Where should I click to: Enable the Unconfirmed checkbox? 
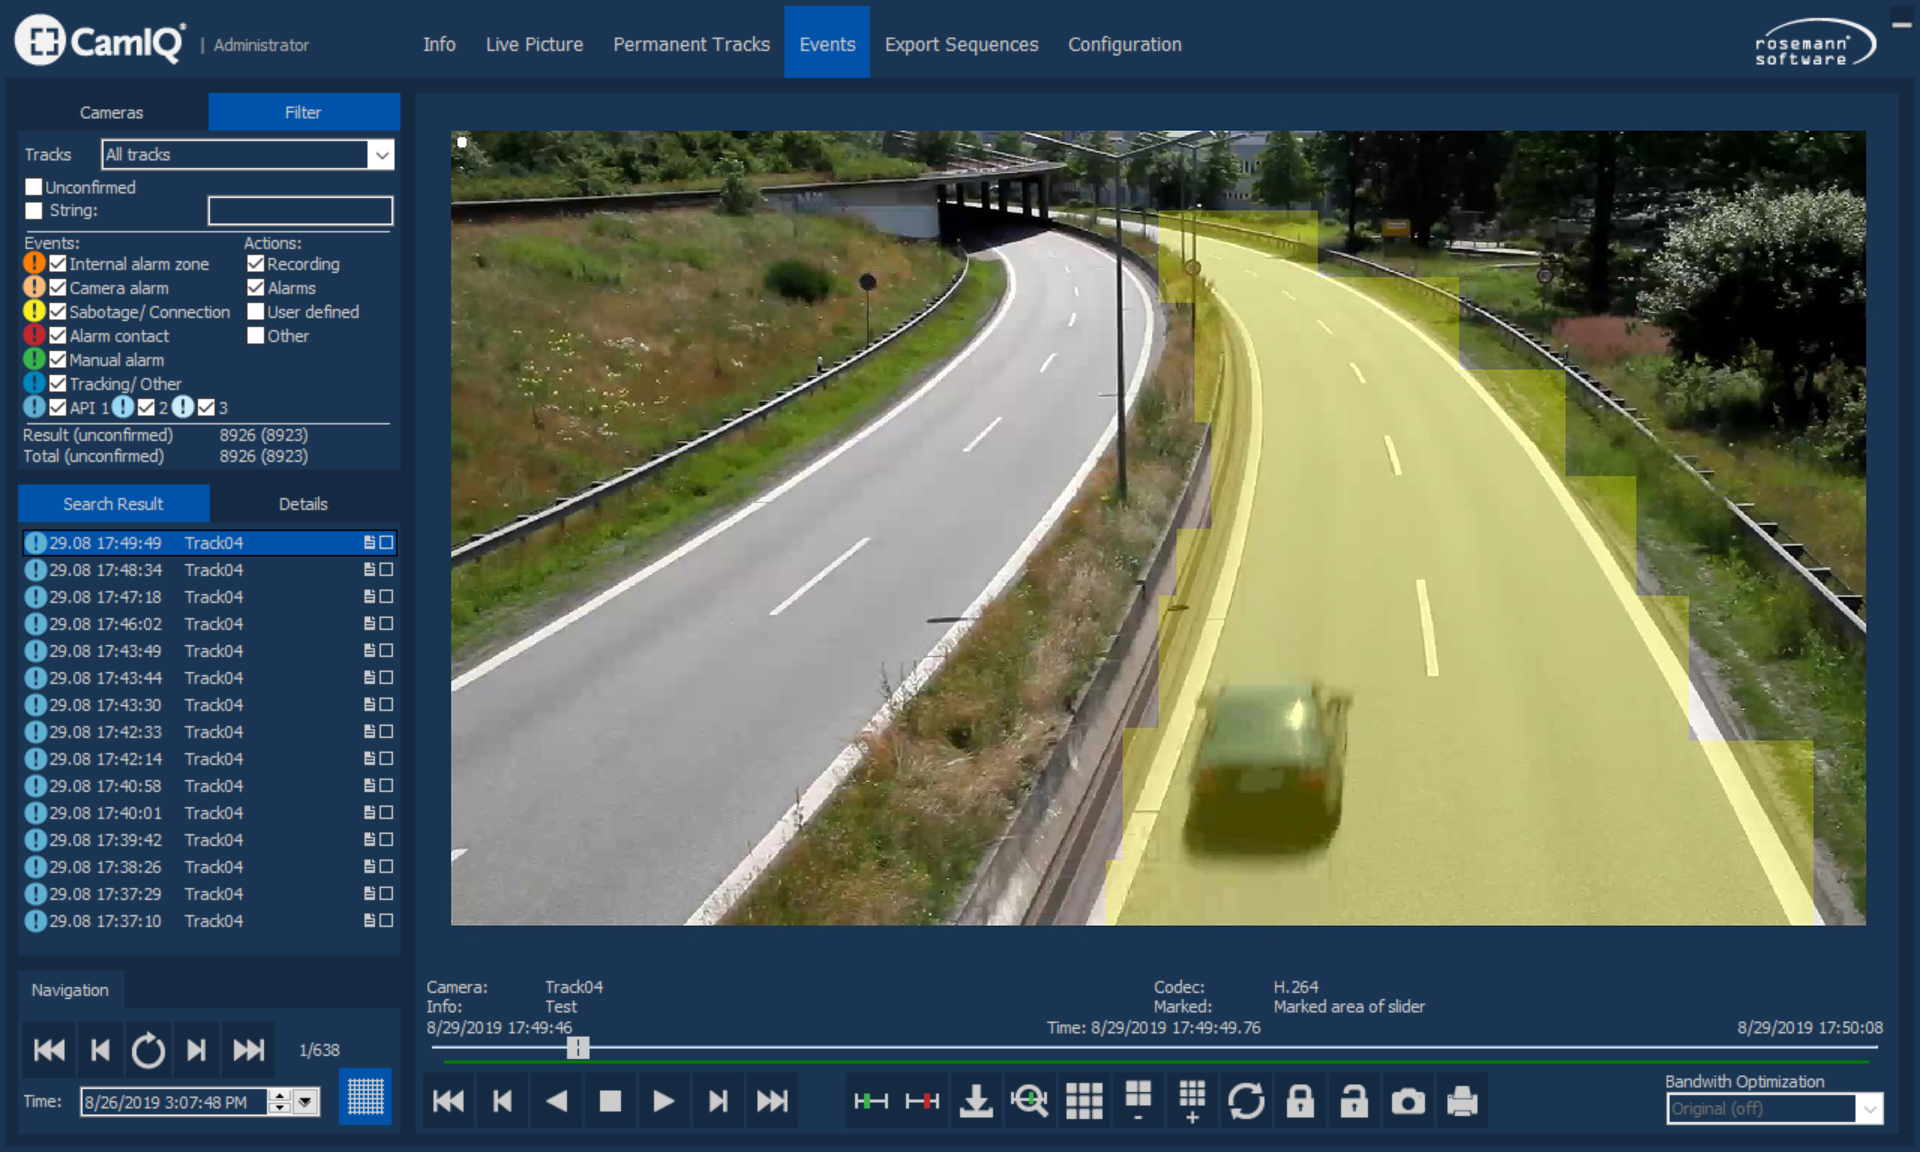34,187
